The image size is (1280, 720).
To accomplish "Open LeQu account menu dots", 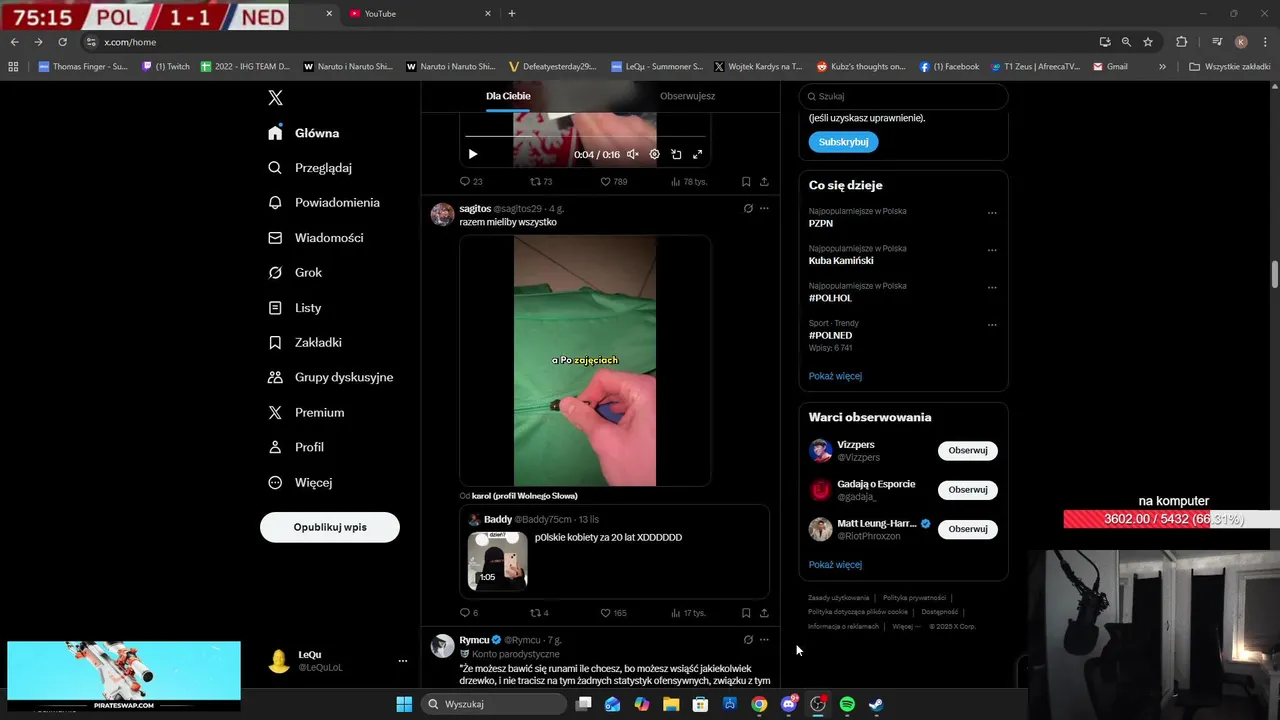I will click(x=403, y=661).
